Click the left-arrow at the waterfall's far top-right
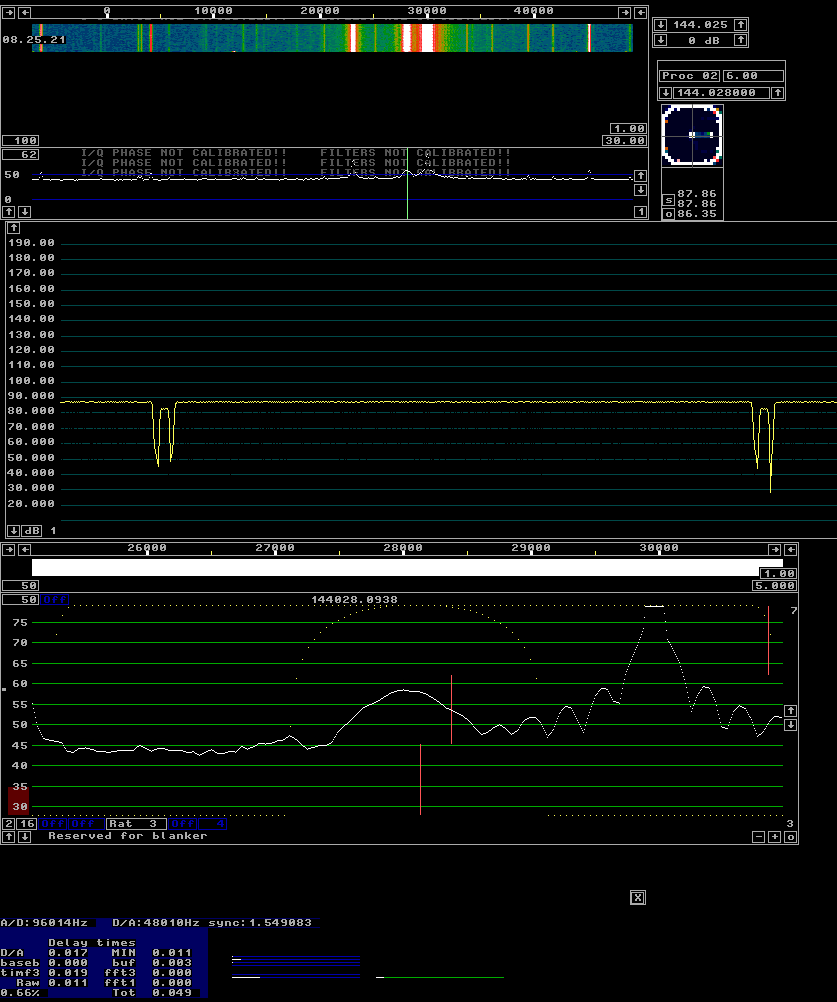This screenshot has width=837, height=1002. point(641,12)
